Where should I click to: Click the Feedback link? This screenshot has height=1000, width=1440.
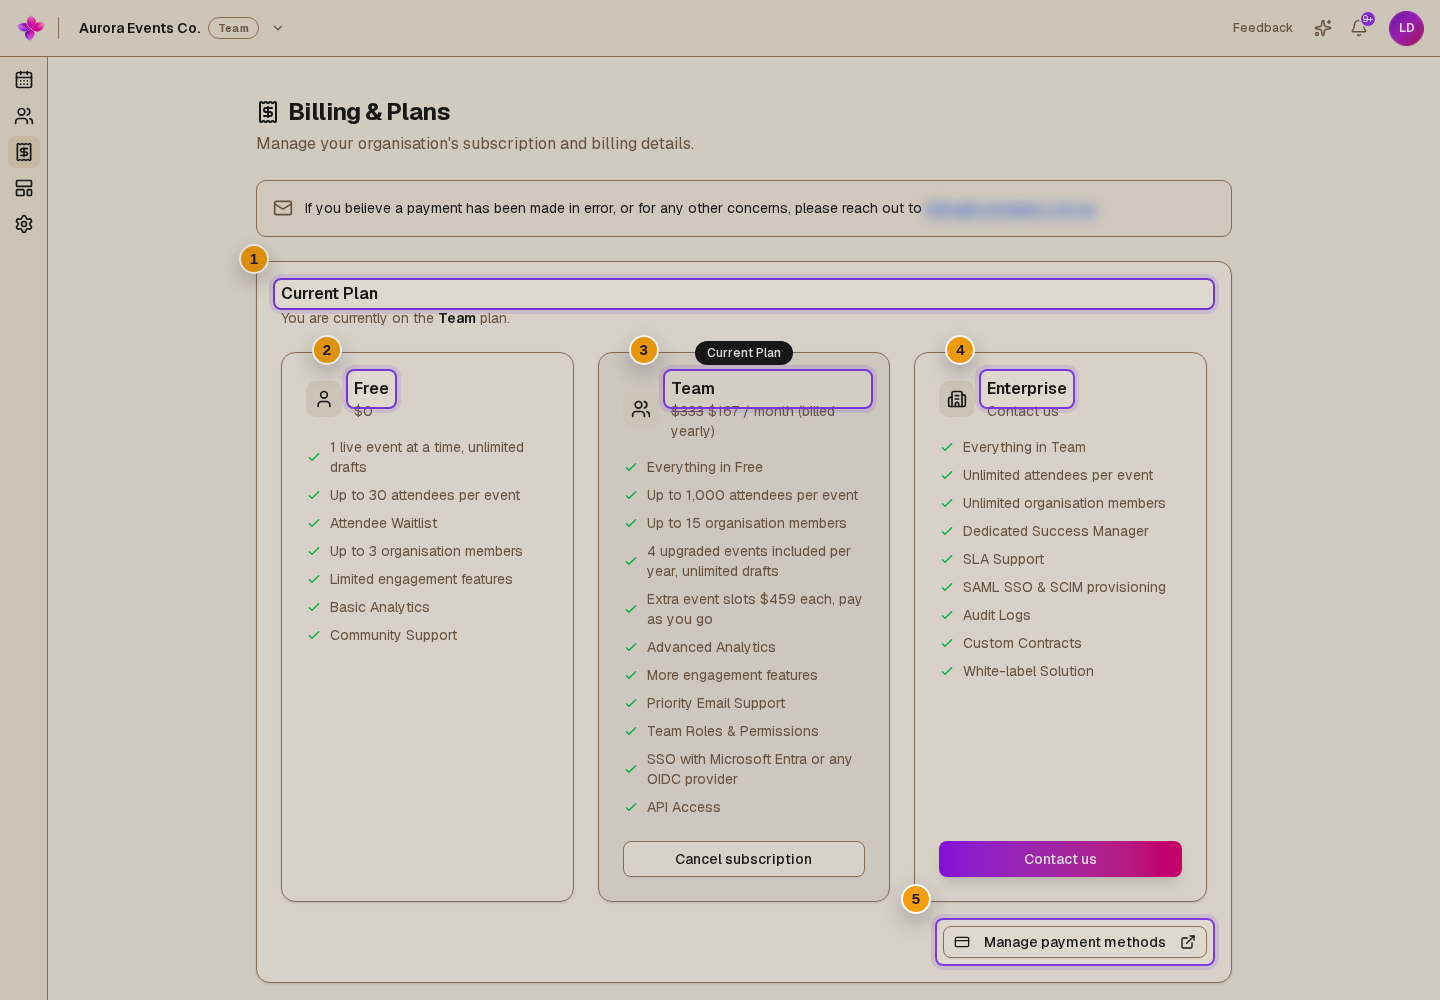coord(1263,28)
